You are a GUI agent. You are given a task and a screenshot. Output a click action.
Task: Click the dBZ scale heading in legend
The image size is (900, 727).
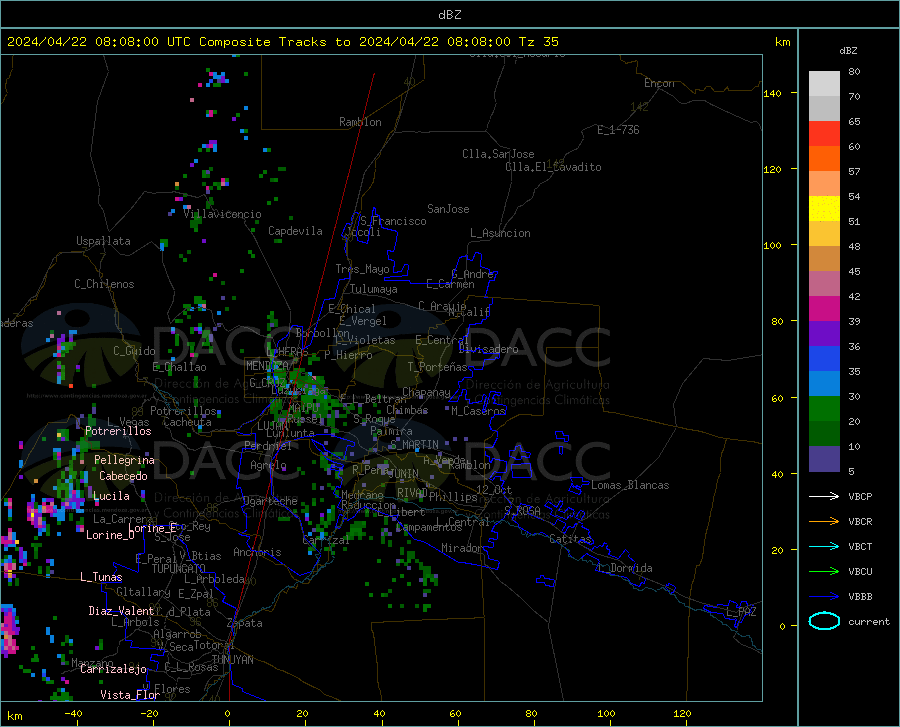tap(848, 50)
